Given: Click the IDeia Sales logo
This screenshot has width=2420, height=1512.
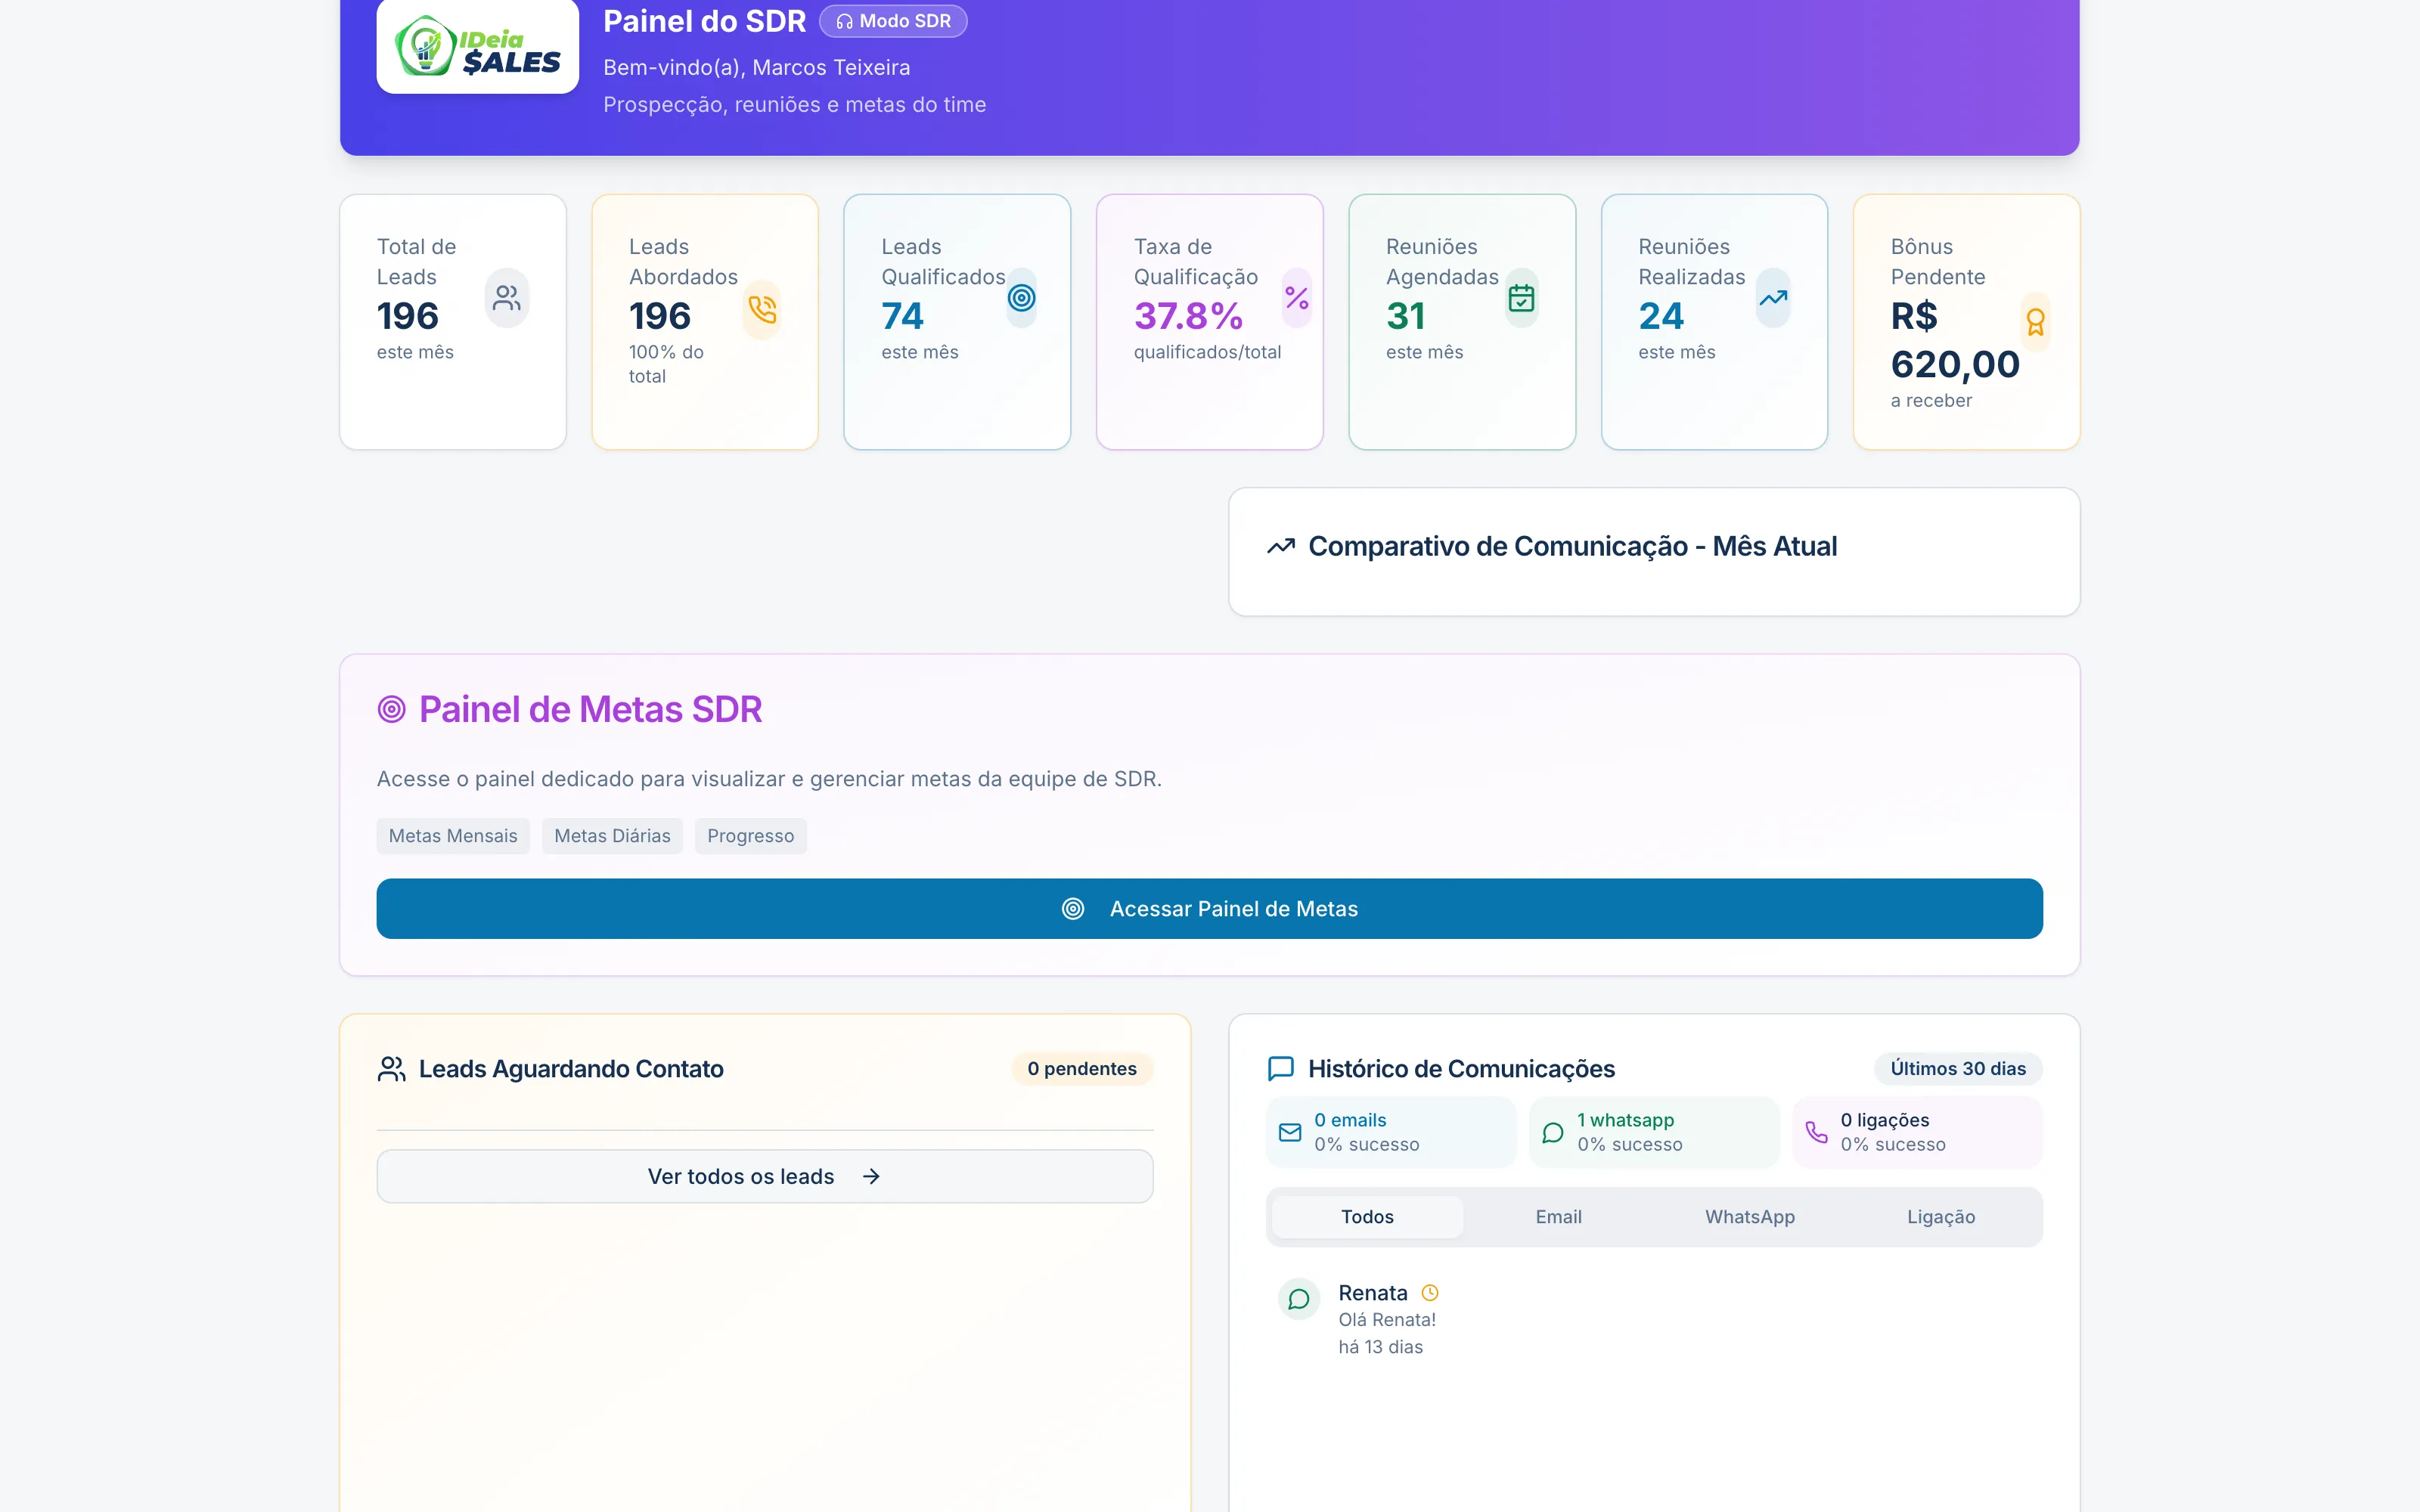Looking at the screenshot, I should tap(477, 46).
